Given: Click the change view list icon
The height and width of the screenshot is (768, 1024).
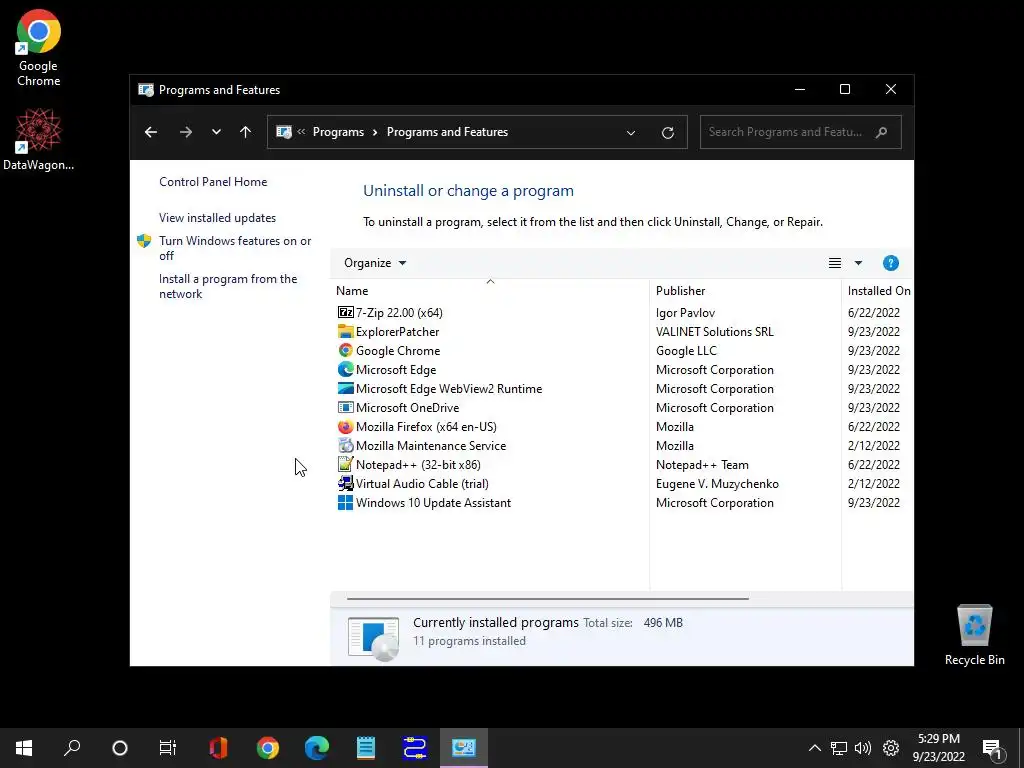Looking at the screenshot, I should tap(835, 263).
